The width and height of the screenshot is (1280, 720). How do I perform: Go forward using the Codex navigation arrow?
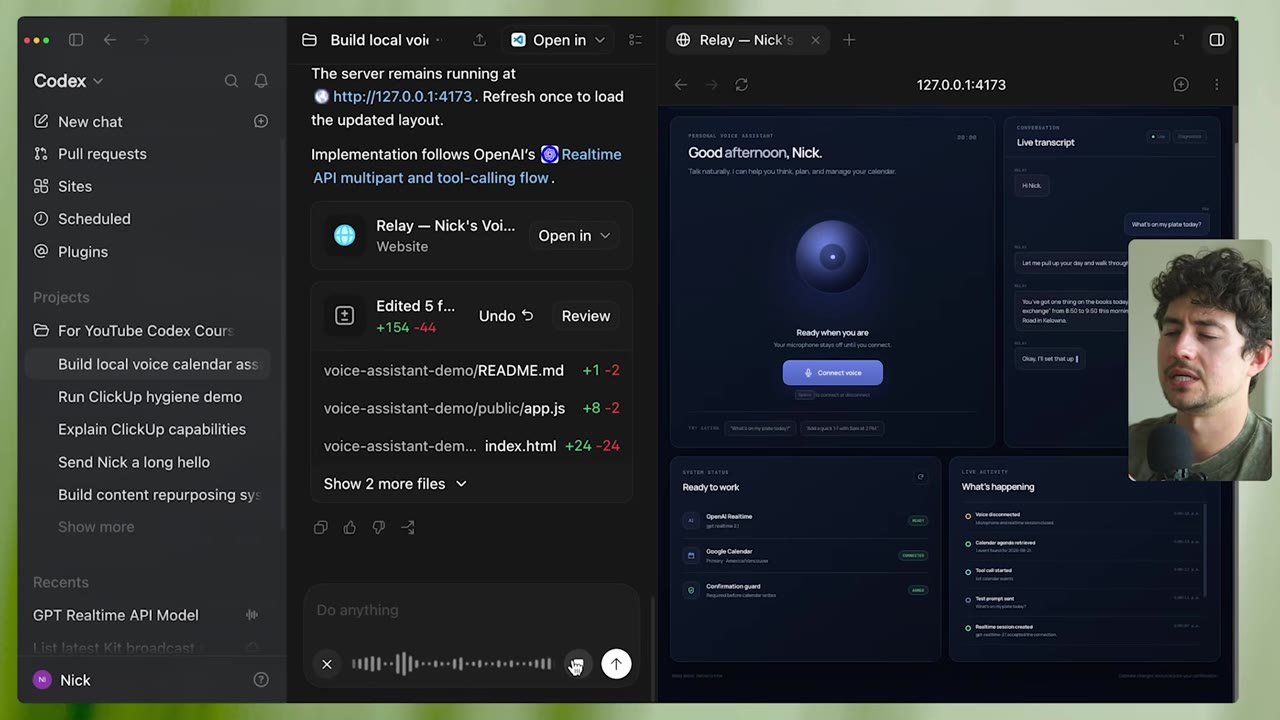[143, 40]
